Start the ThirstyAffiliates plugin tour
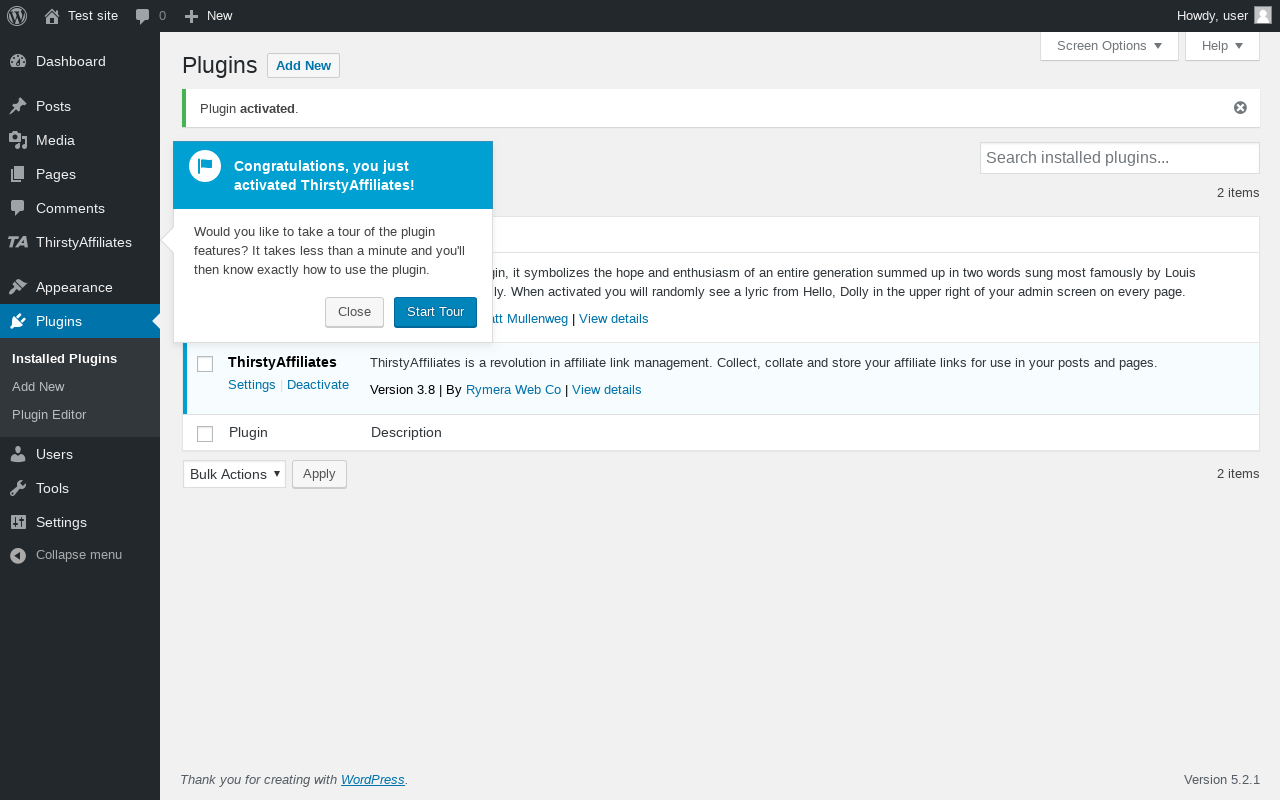 point(435,312)
